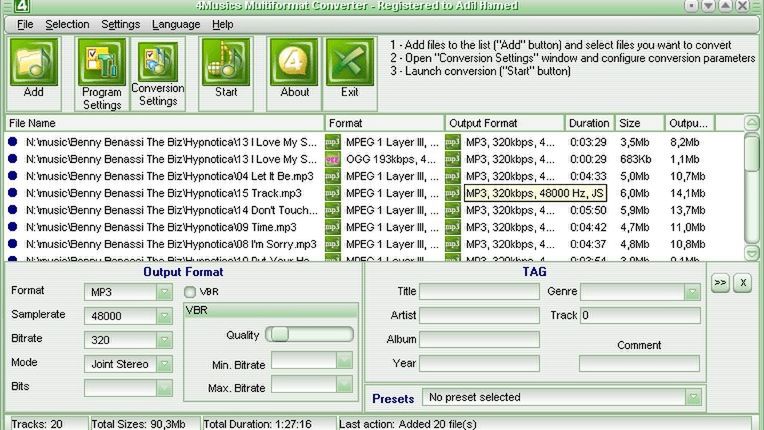764x430 pixels.
Task: Open the File menu
Action: 25,24
